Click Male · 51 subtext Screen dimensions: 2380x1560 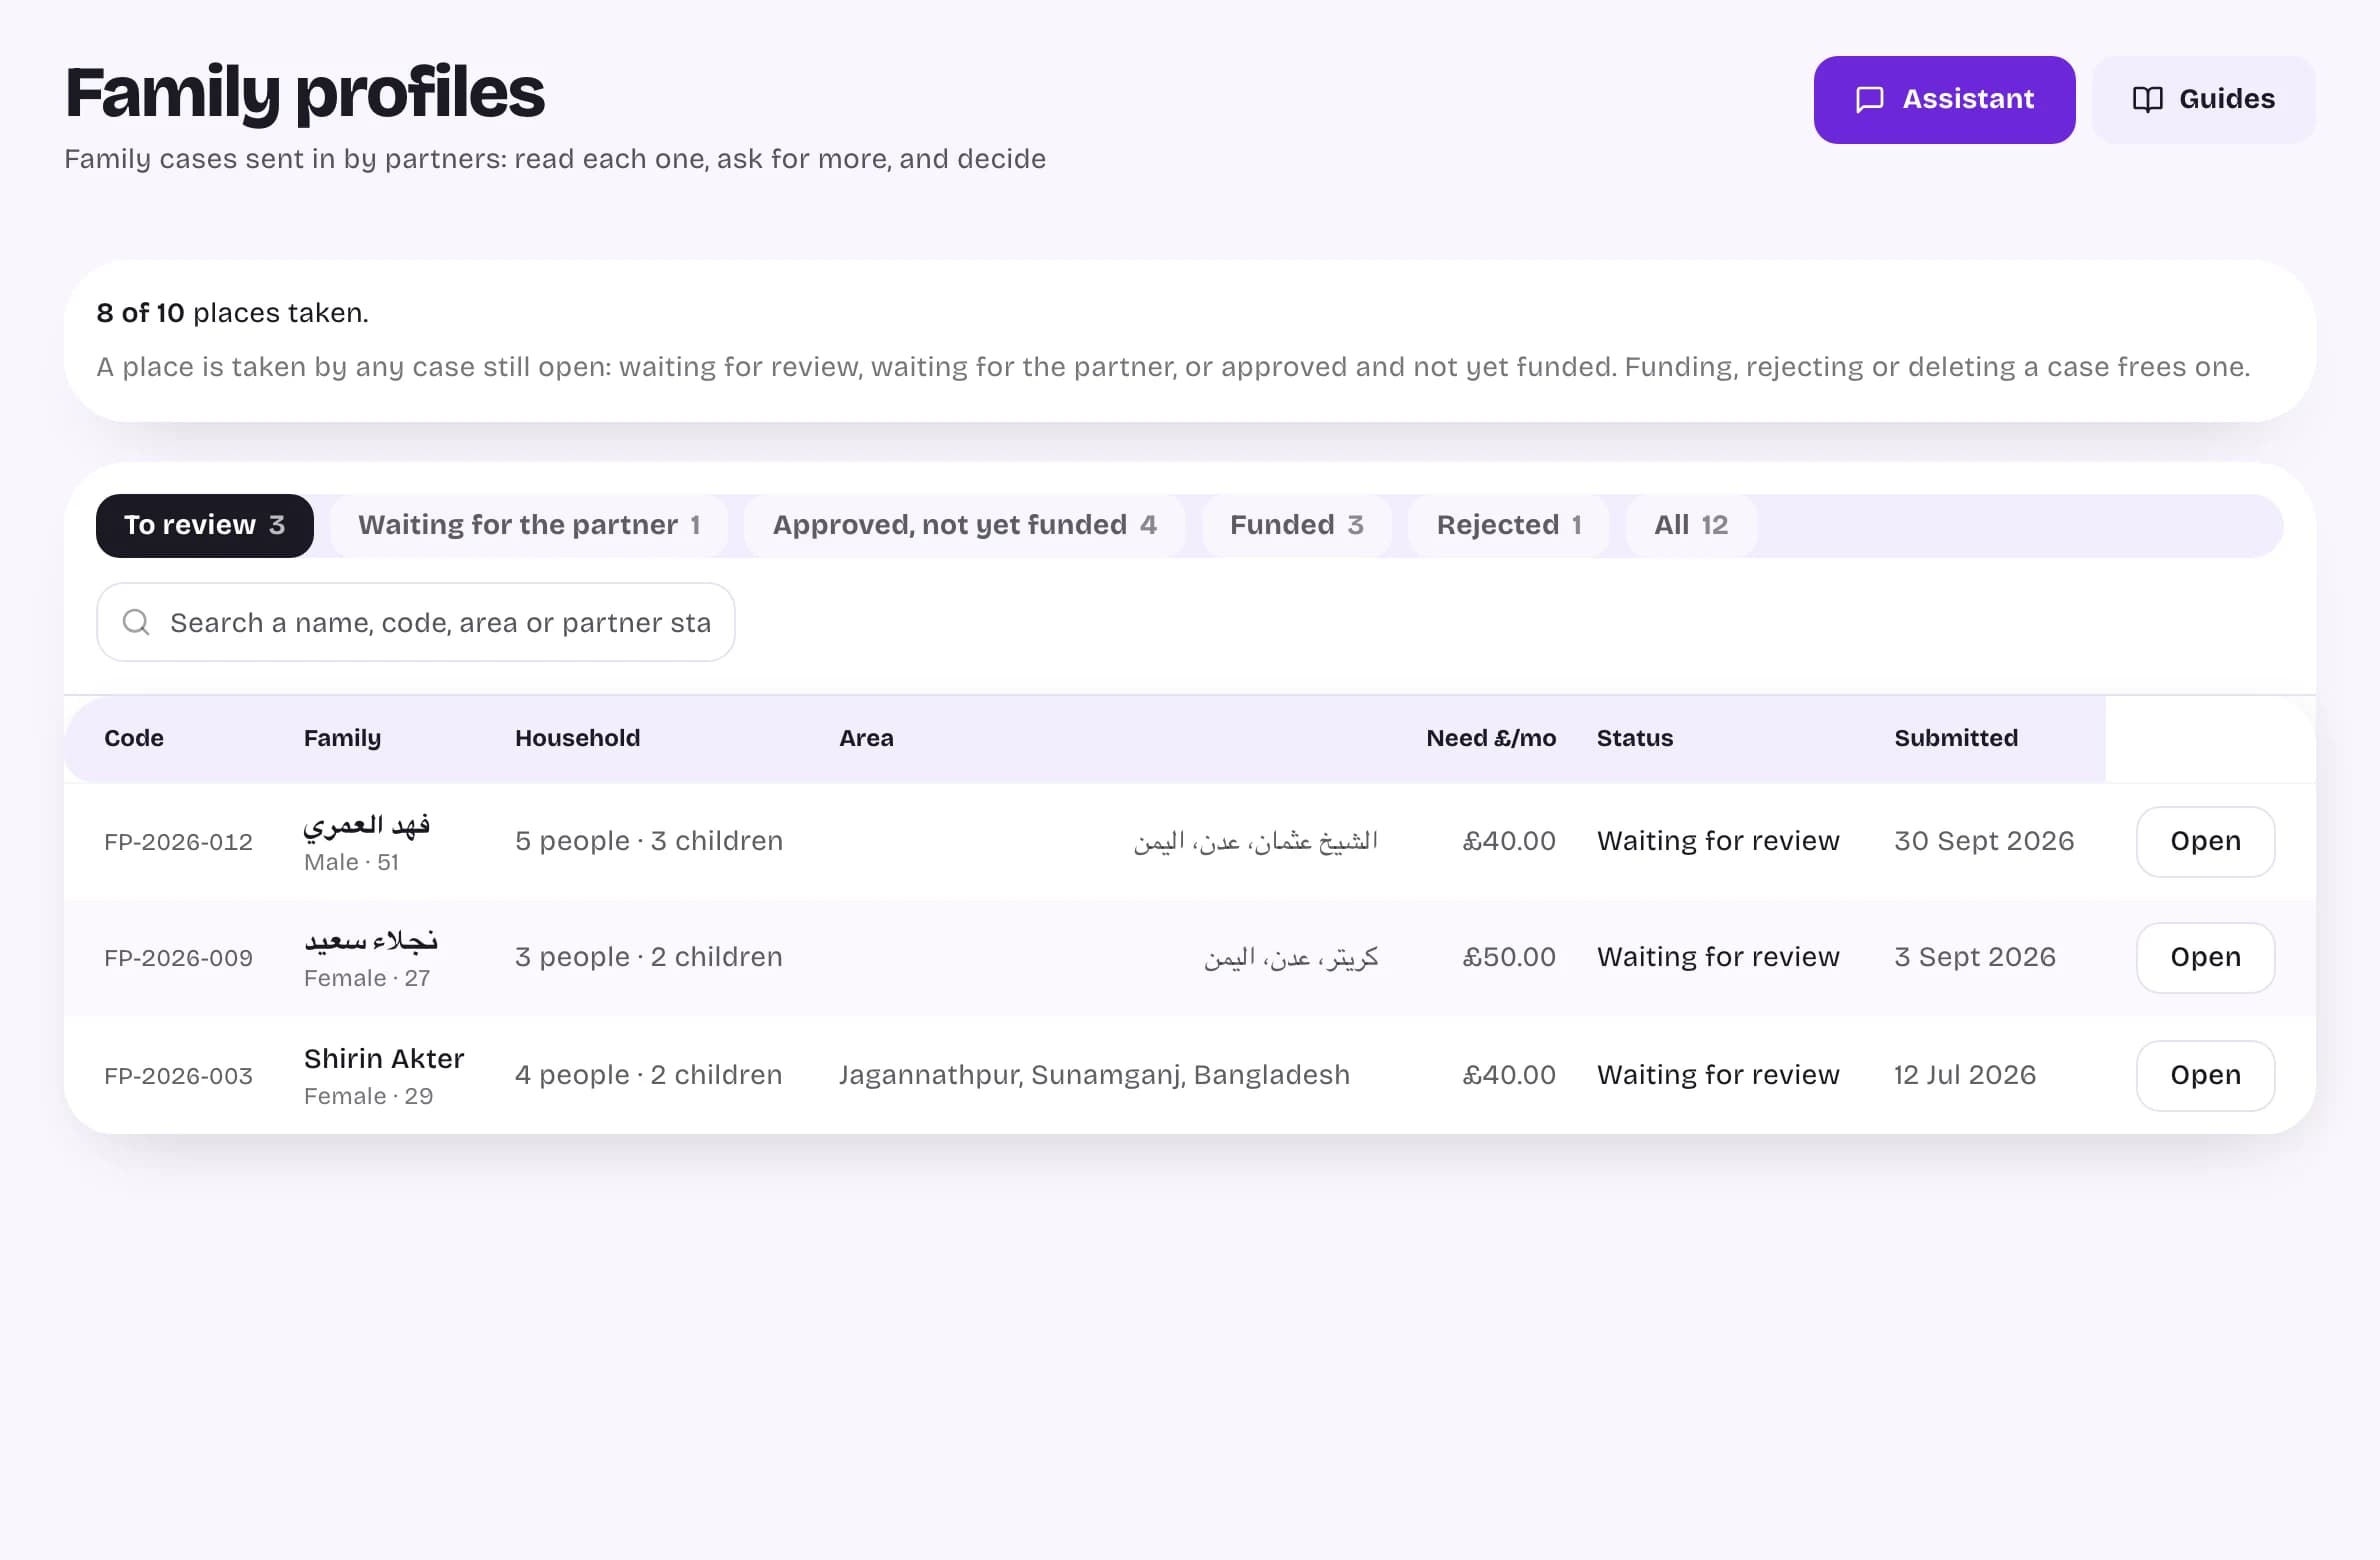(x=351, y=863)
